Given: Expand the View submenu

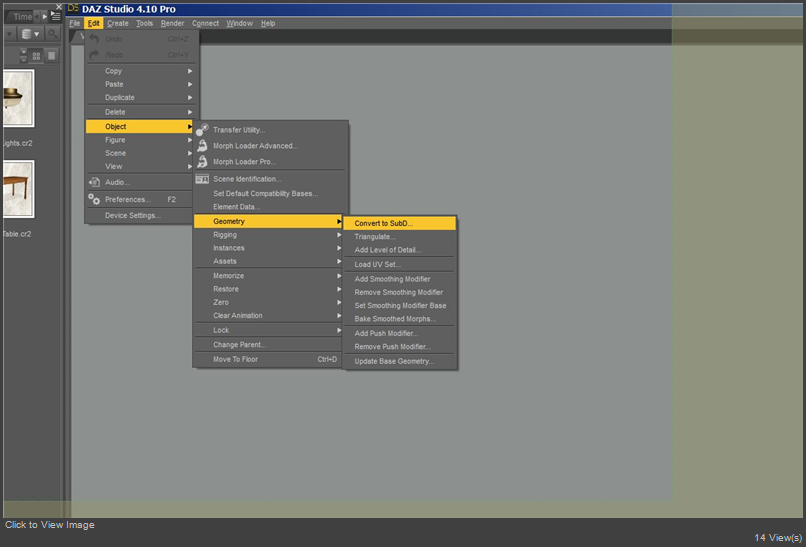Looking at the screenshot, I should 140,167.
